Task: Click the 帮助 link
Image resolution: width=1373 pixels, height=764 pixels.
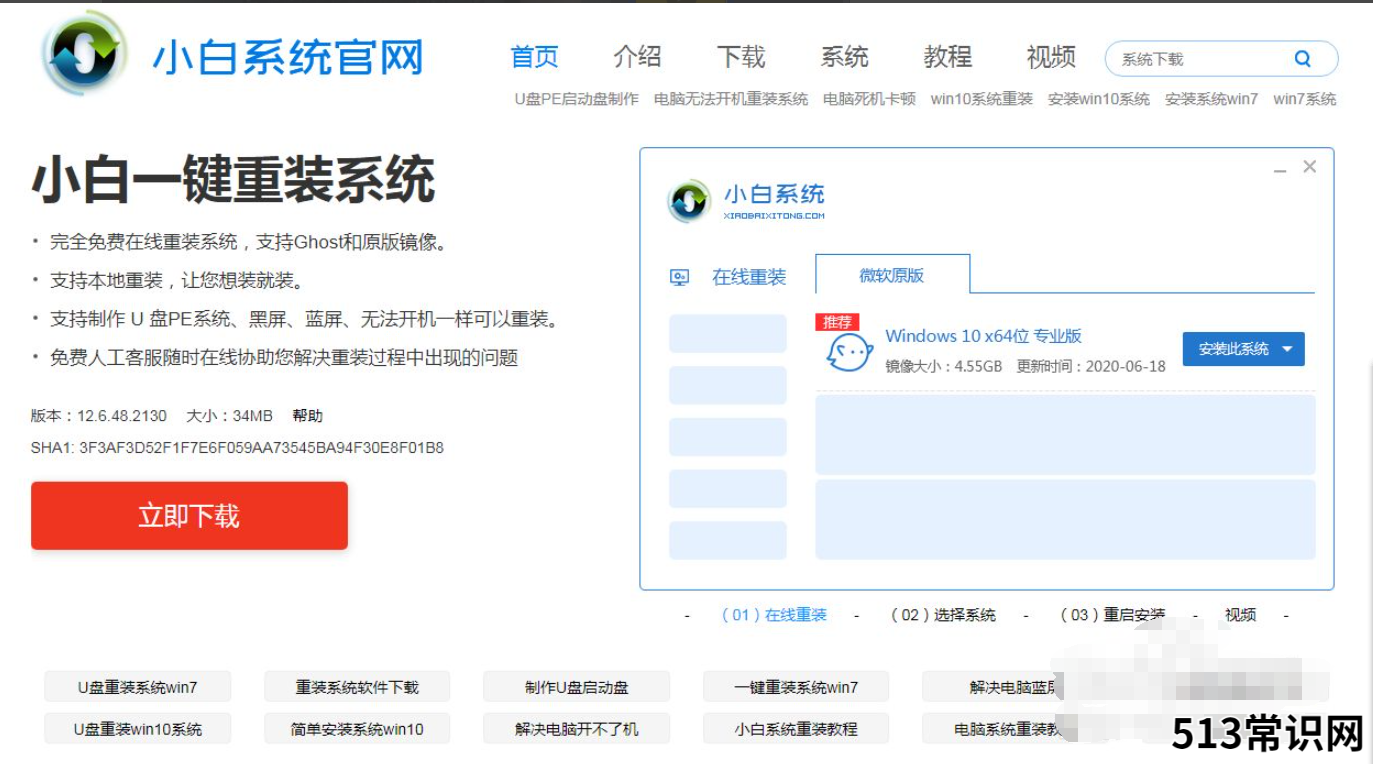Action: [308, 416]
